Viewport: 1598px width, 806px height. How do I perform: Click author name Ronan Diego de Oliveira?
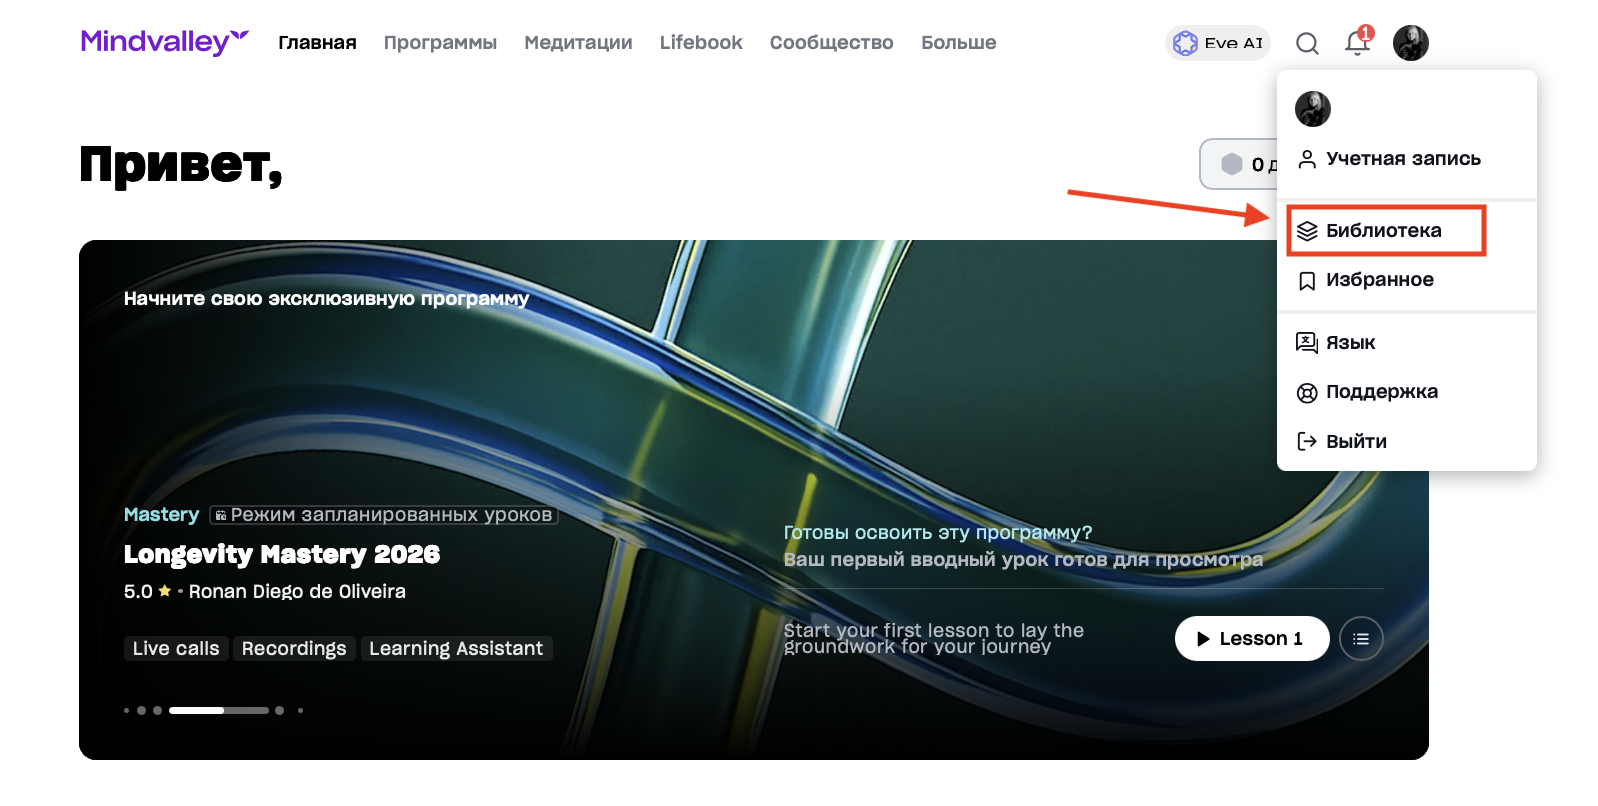tap(297, 592)
